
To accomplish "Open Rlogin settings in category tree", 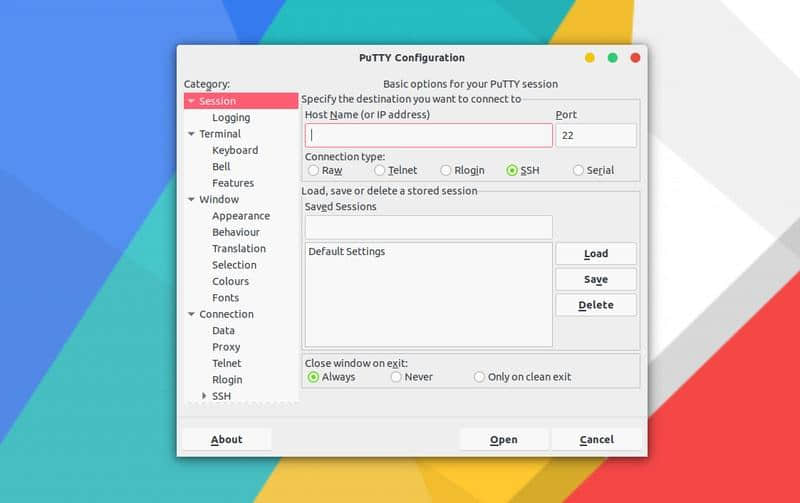I will pos(227,380).
